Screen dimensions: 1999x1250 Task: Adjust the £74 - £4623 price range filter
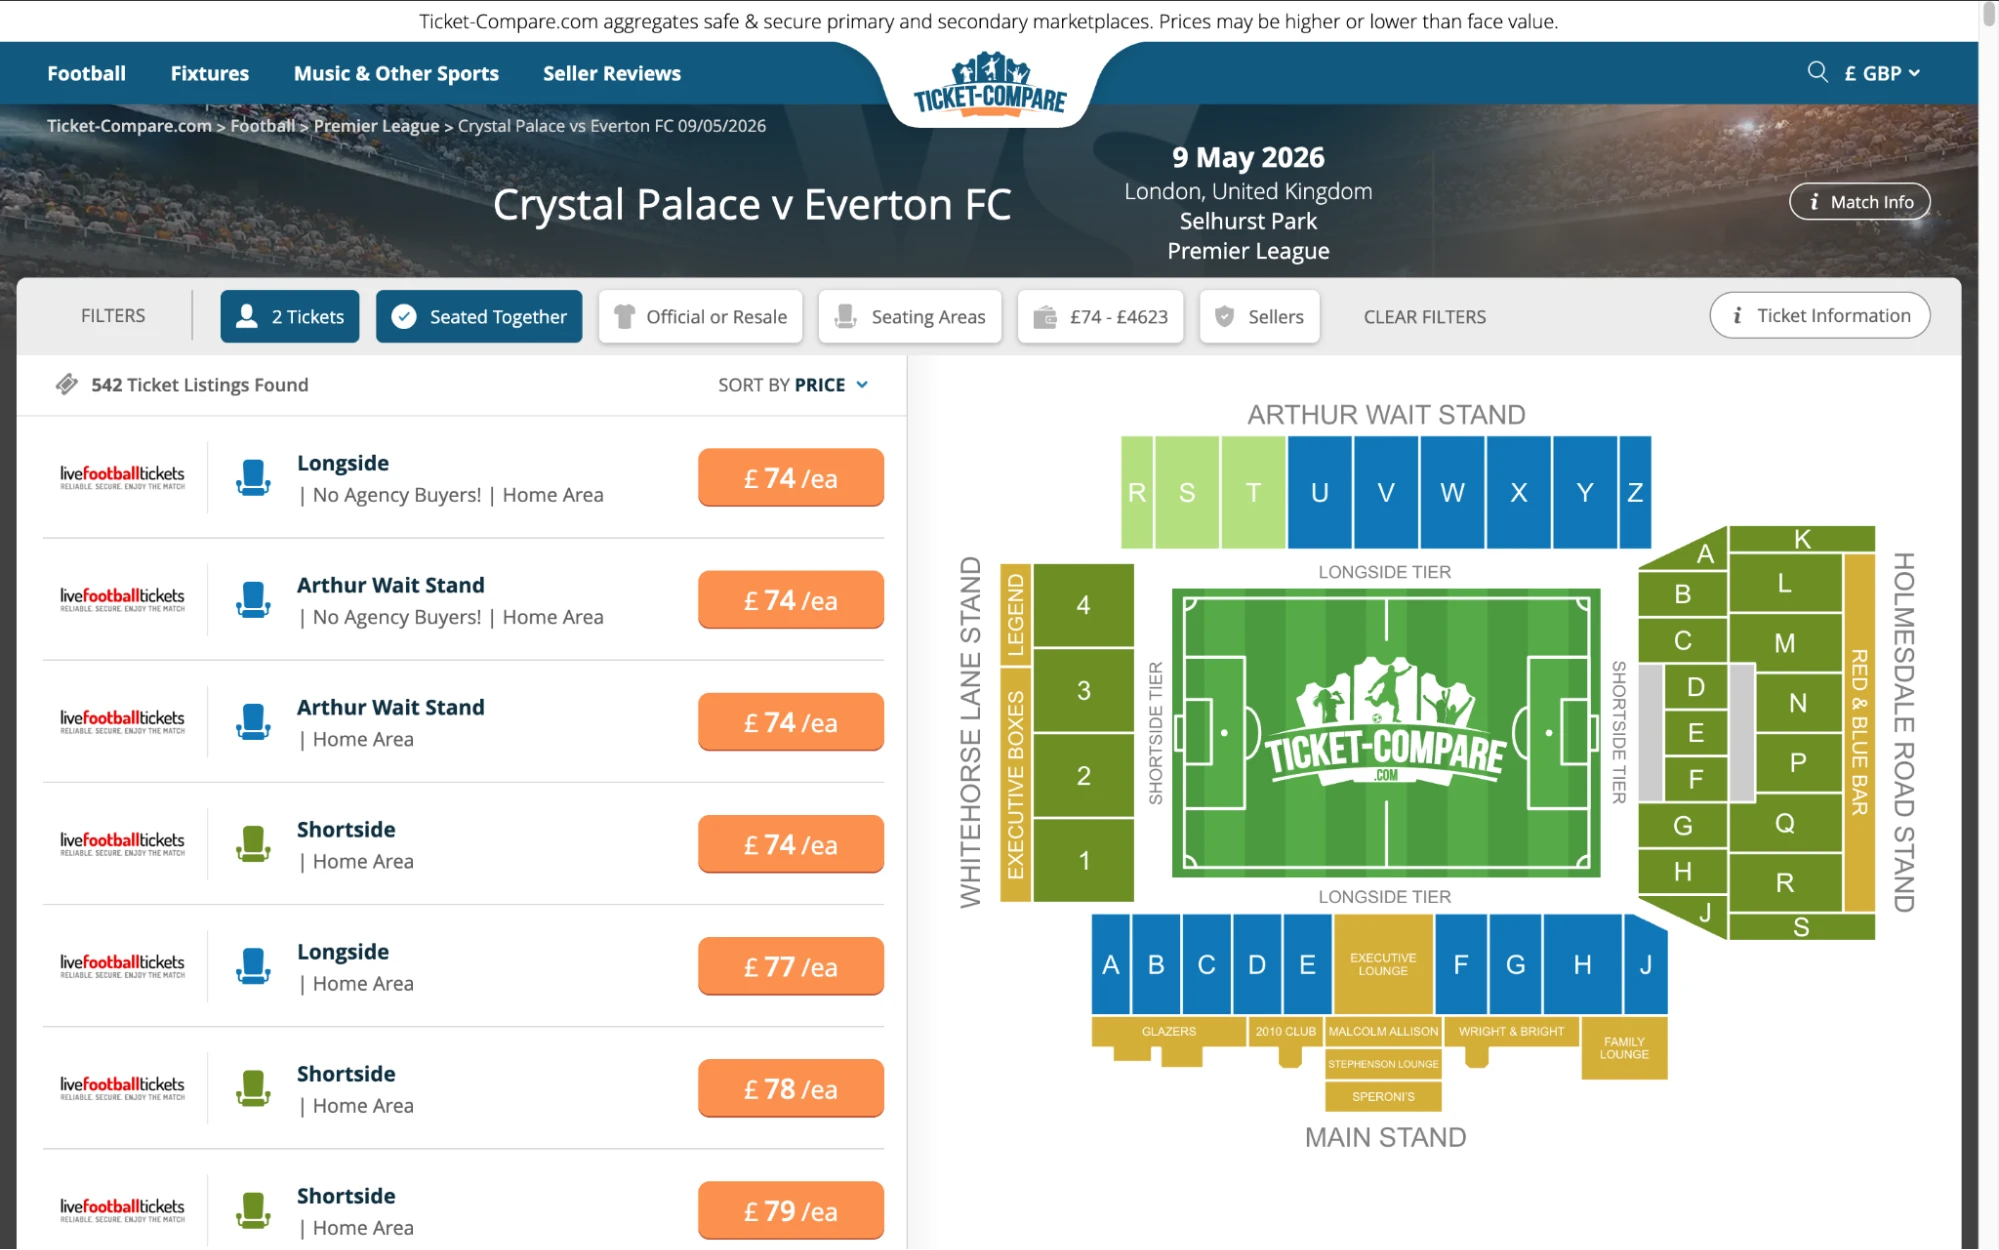(x=1100, y=316)
